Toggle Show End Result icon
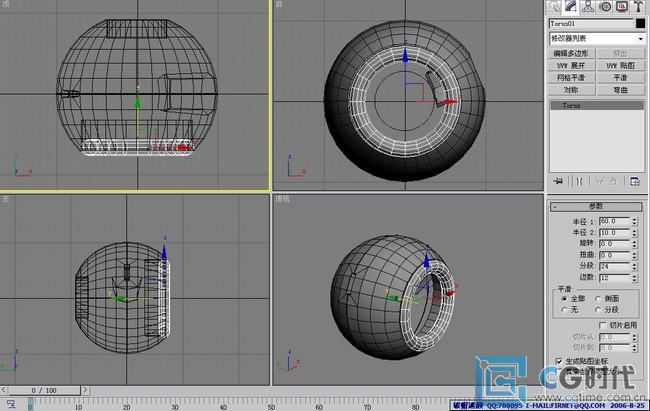 pyautogui.click(x=579, y=181)
